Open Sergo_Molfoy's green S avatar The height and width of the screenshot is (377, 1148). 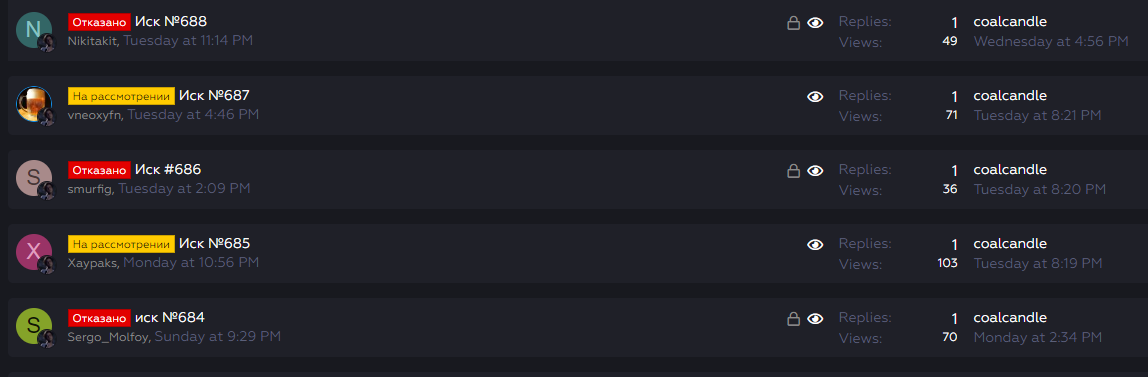pos(34,326)
